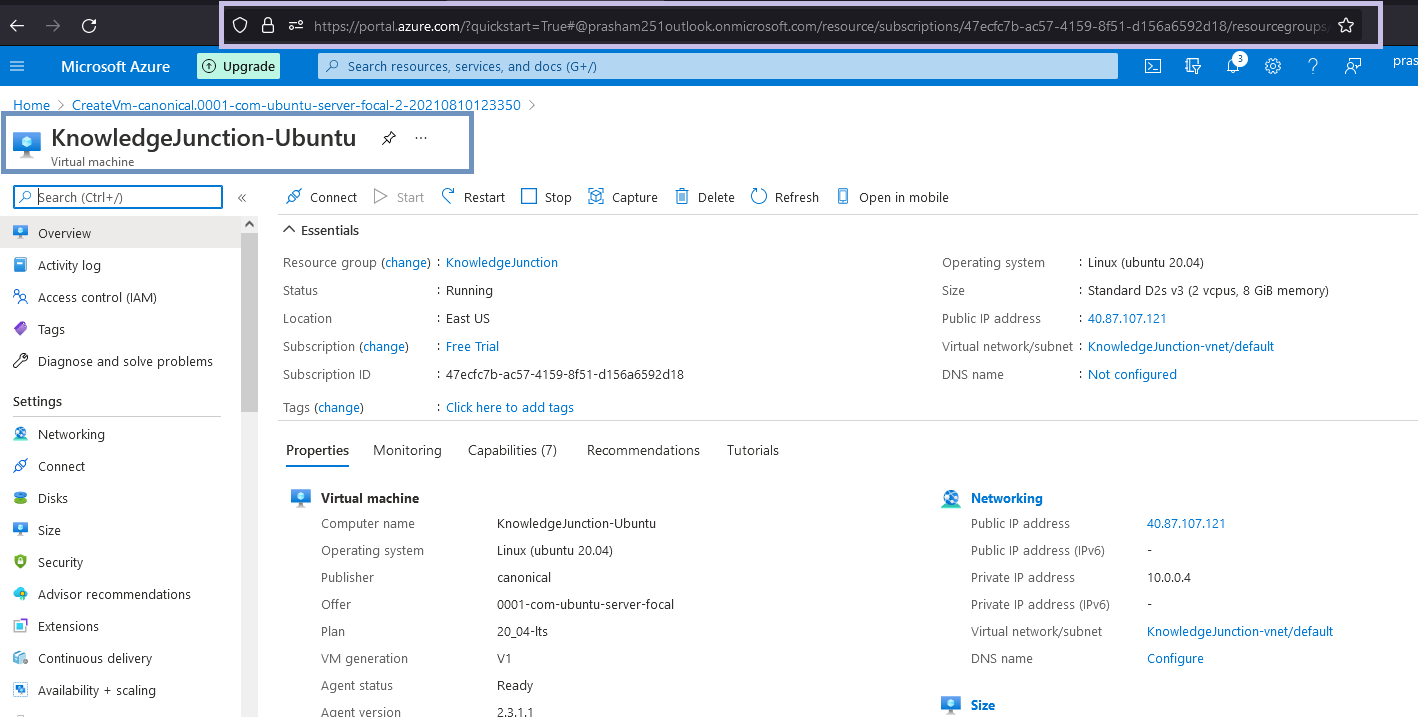Switch to the Recommendations tab

(643, 450)
